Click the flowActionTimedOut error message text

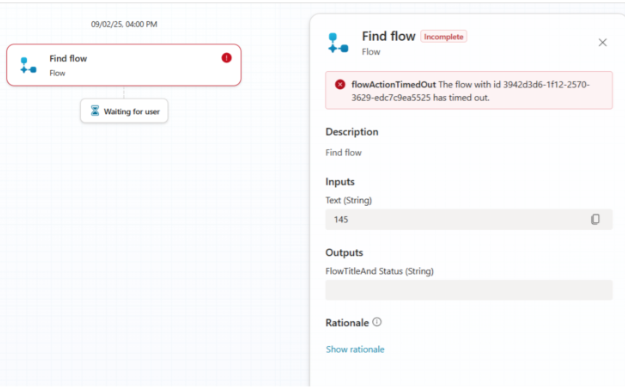(x=470, y=91)
